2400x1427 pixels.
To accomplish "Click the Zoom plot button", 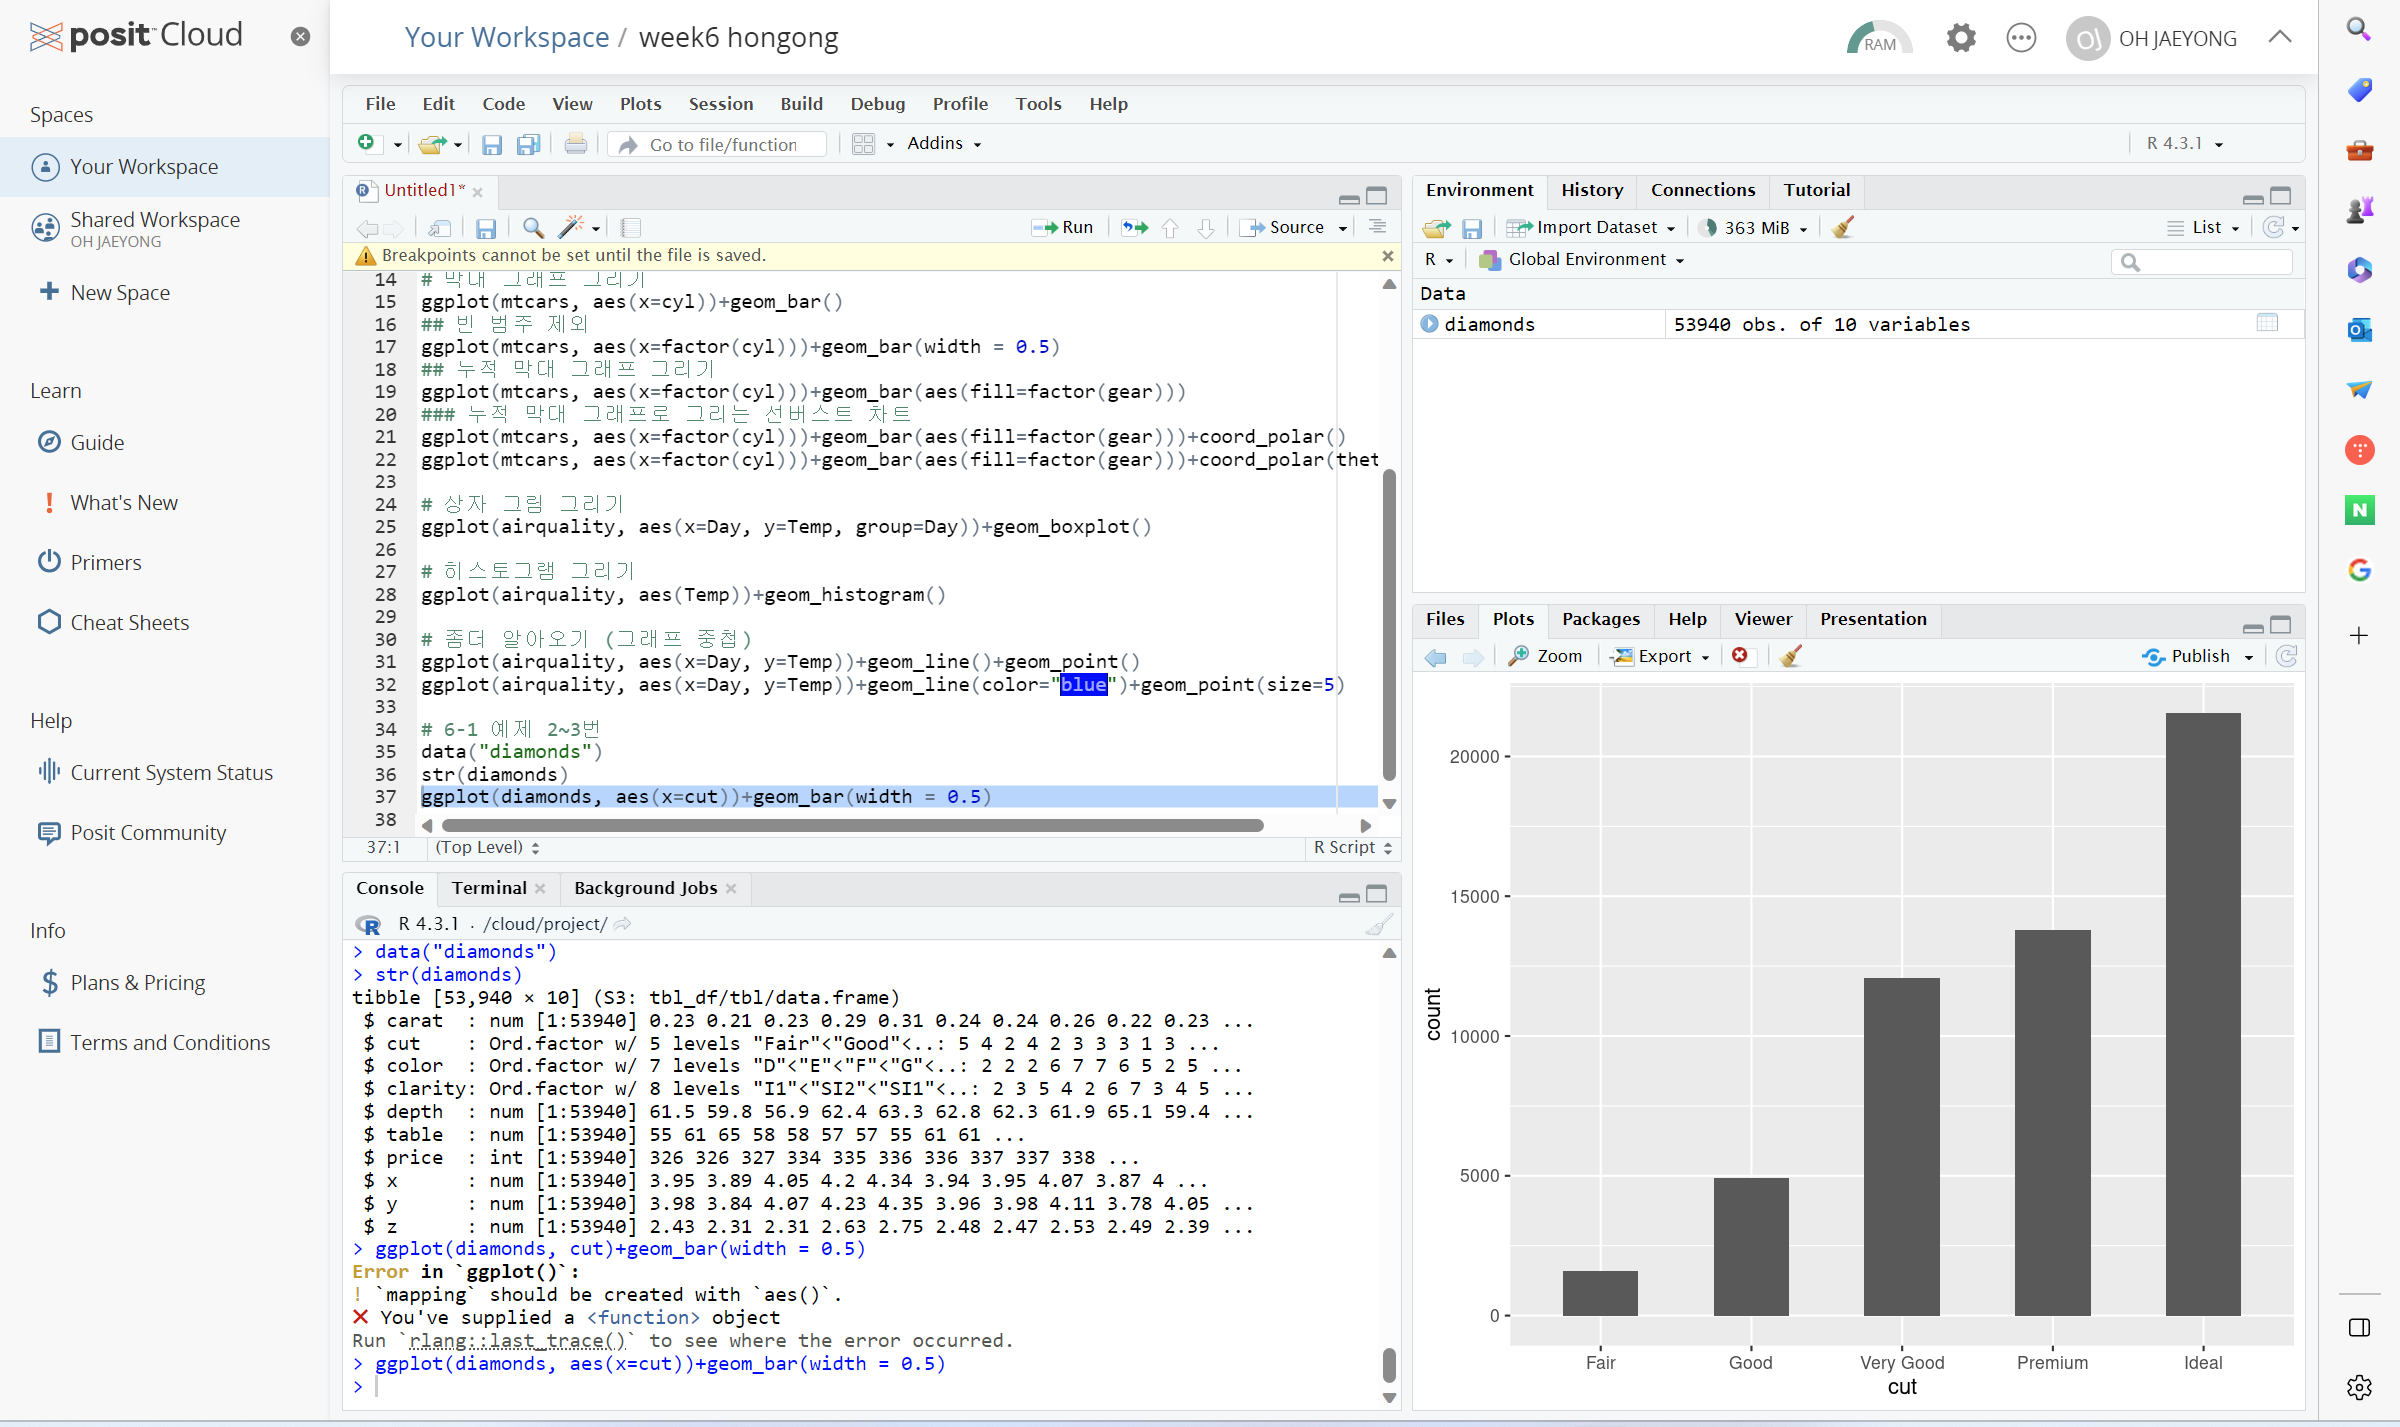I will [x=1546, y=656].
